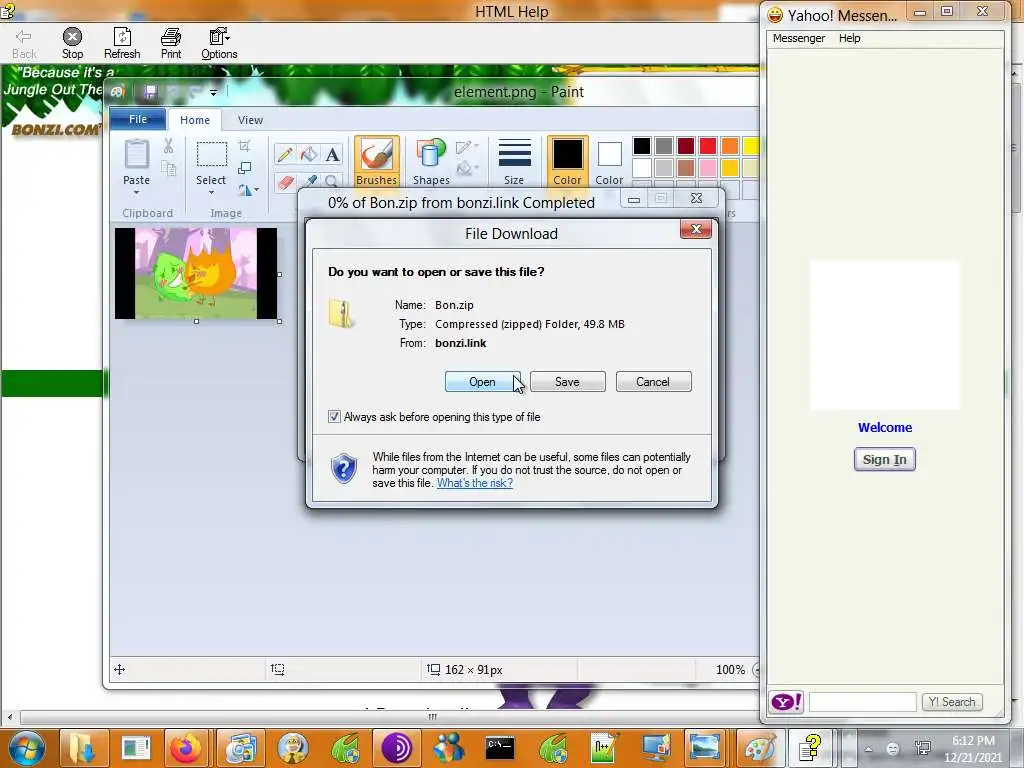The height and width of the screenshot is (768, 1024).
Task: Open the shape Outline dropdown
Action: (x=467, y=148)
